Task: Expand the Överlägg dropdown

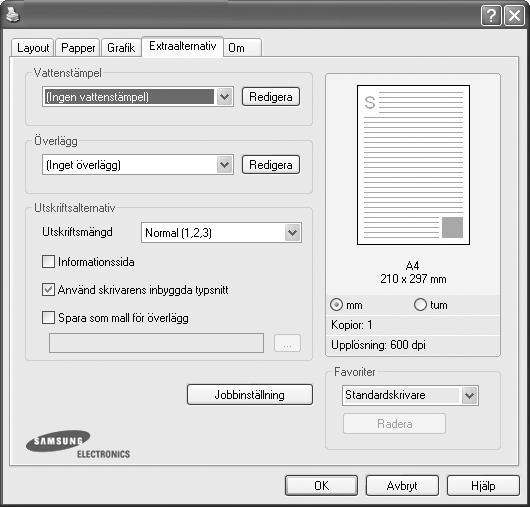Action: [x=225, y=165]
